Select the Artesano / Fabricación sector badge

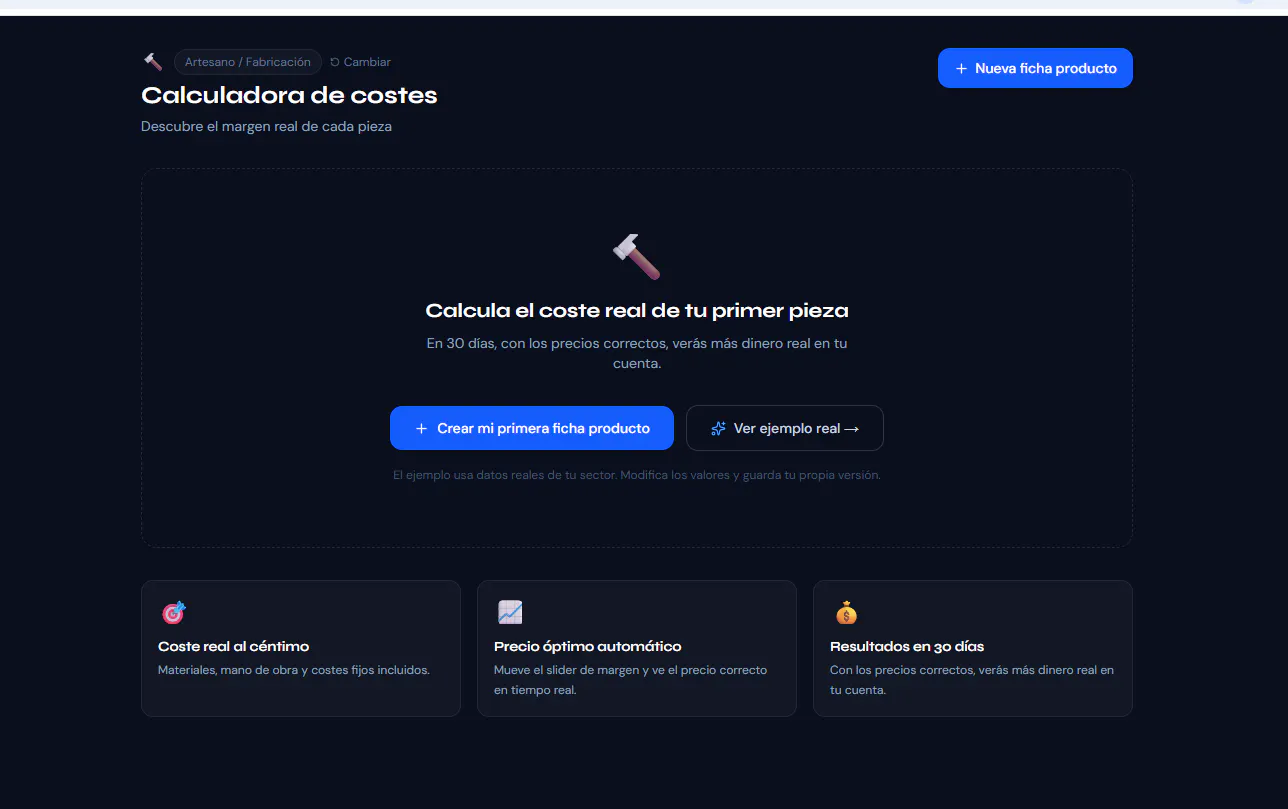point(248,62)
